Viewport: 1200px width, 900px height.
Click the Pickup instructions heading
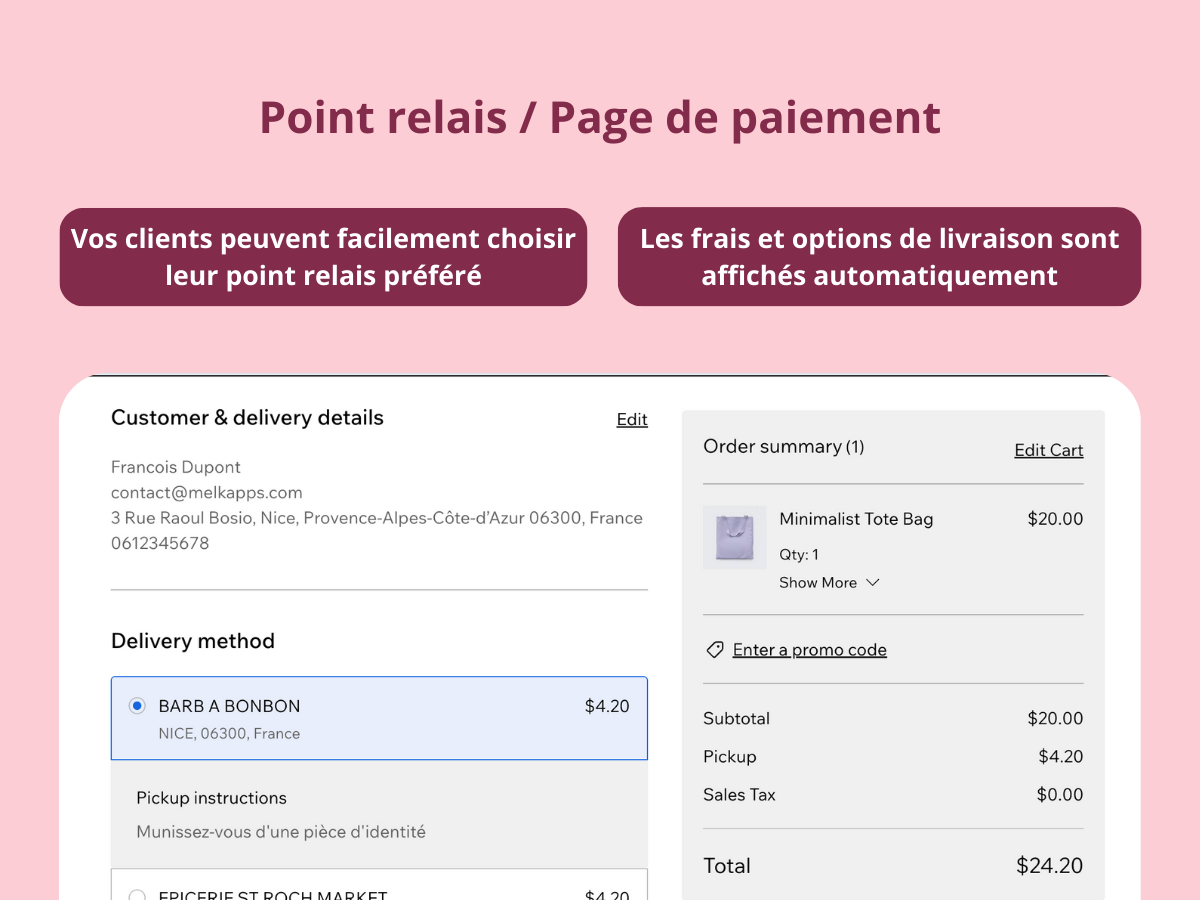tap(211, 798)
